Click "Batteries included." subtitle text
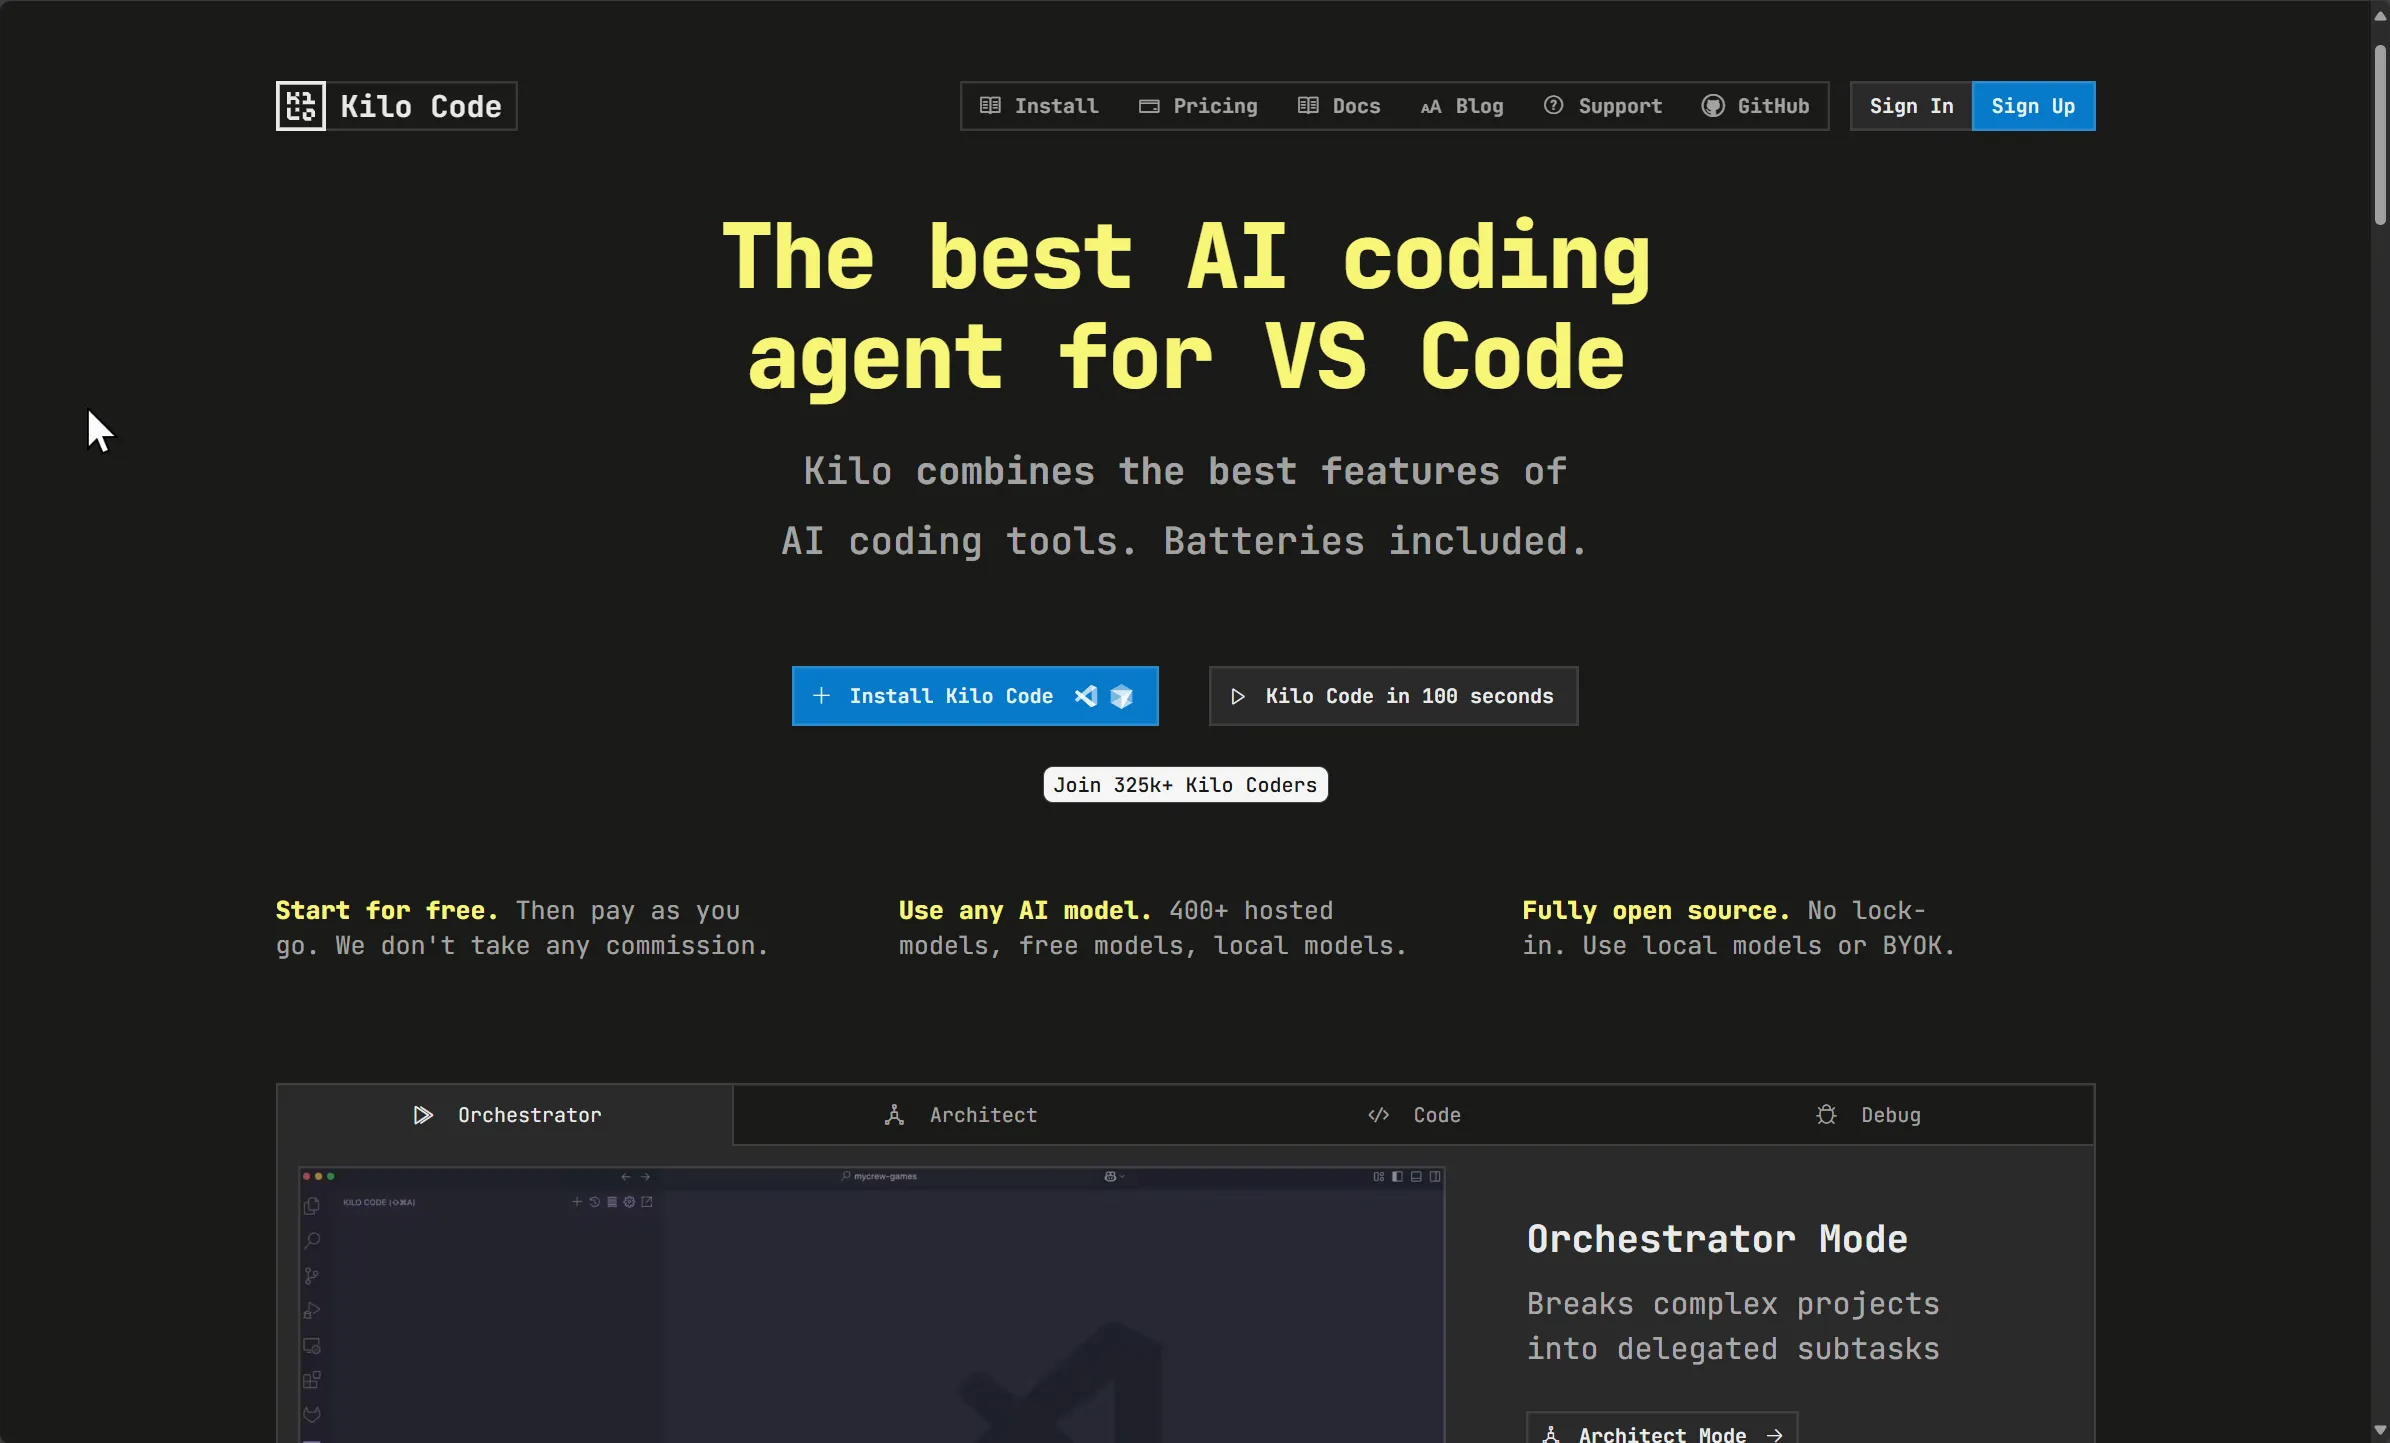This screenshot has height=1443, width=2390. [x=1375, y=542]
